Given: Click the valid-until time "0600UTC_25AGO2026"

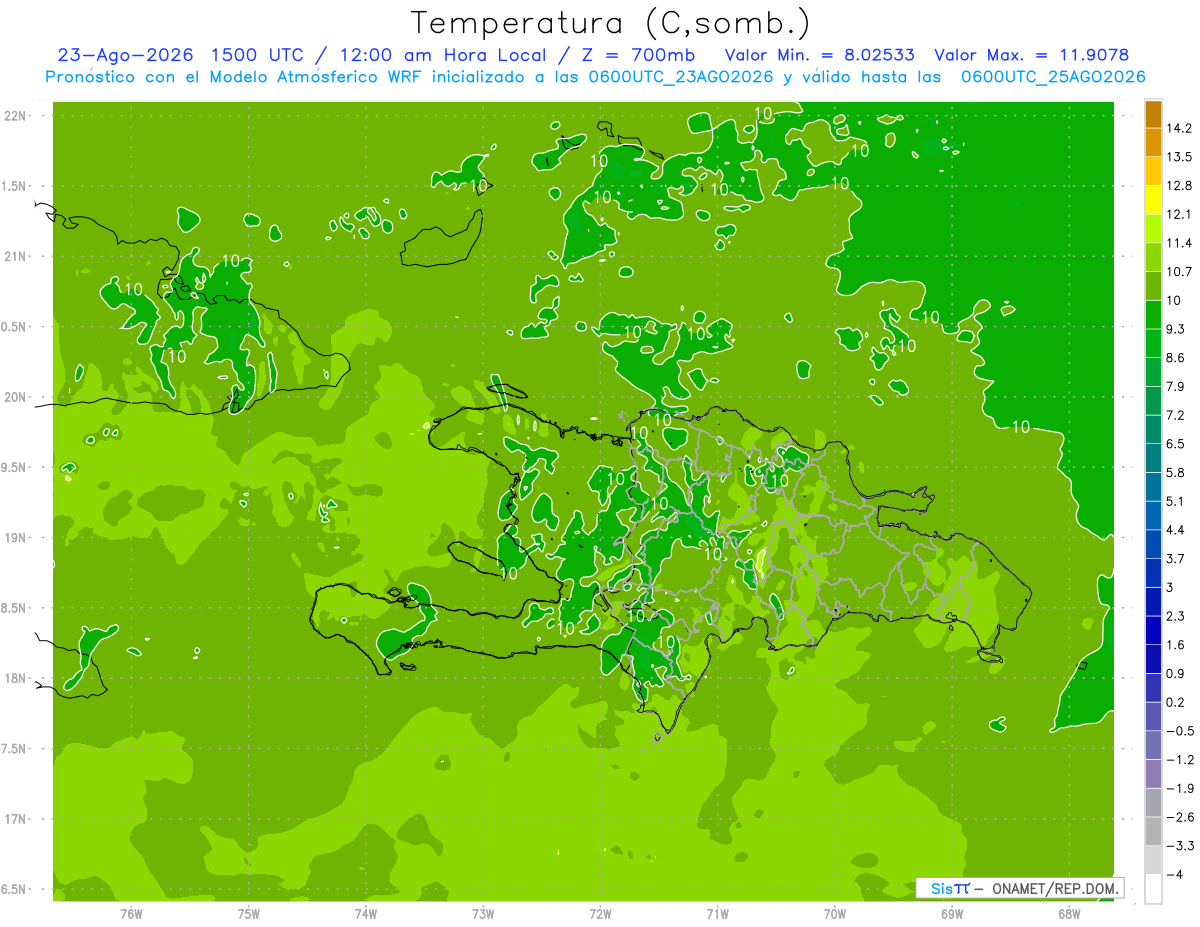Looking at the screenshot, I should (x=1052, y=77).
